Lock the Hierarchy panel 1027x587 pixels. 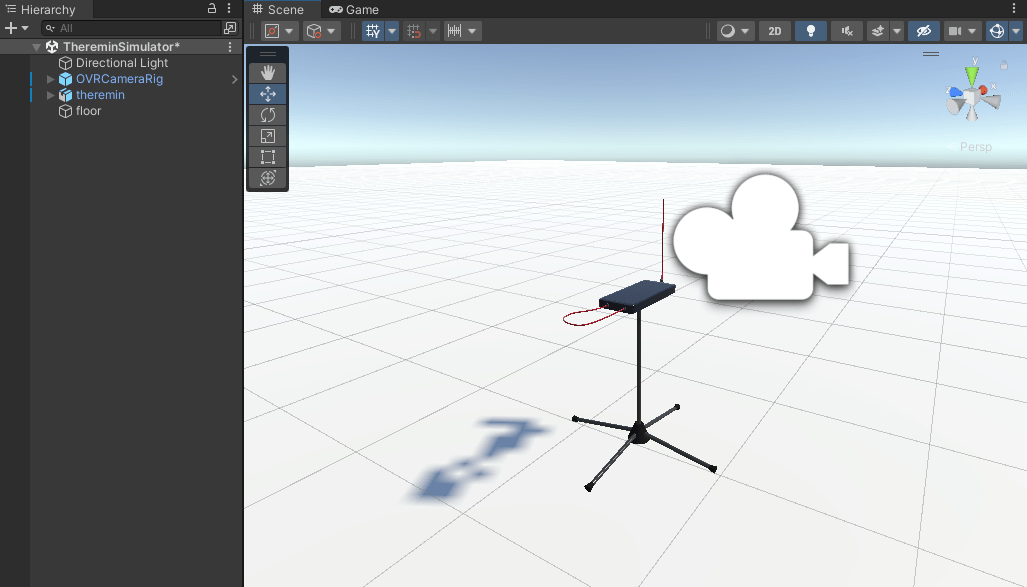pos(212,9)
